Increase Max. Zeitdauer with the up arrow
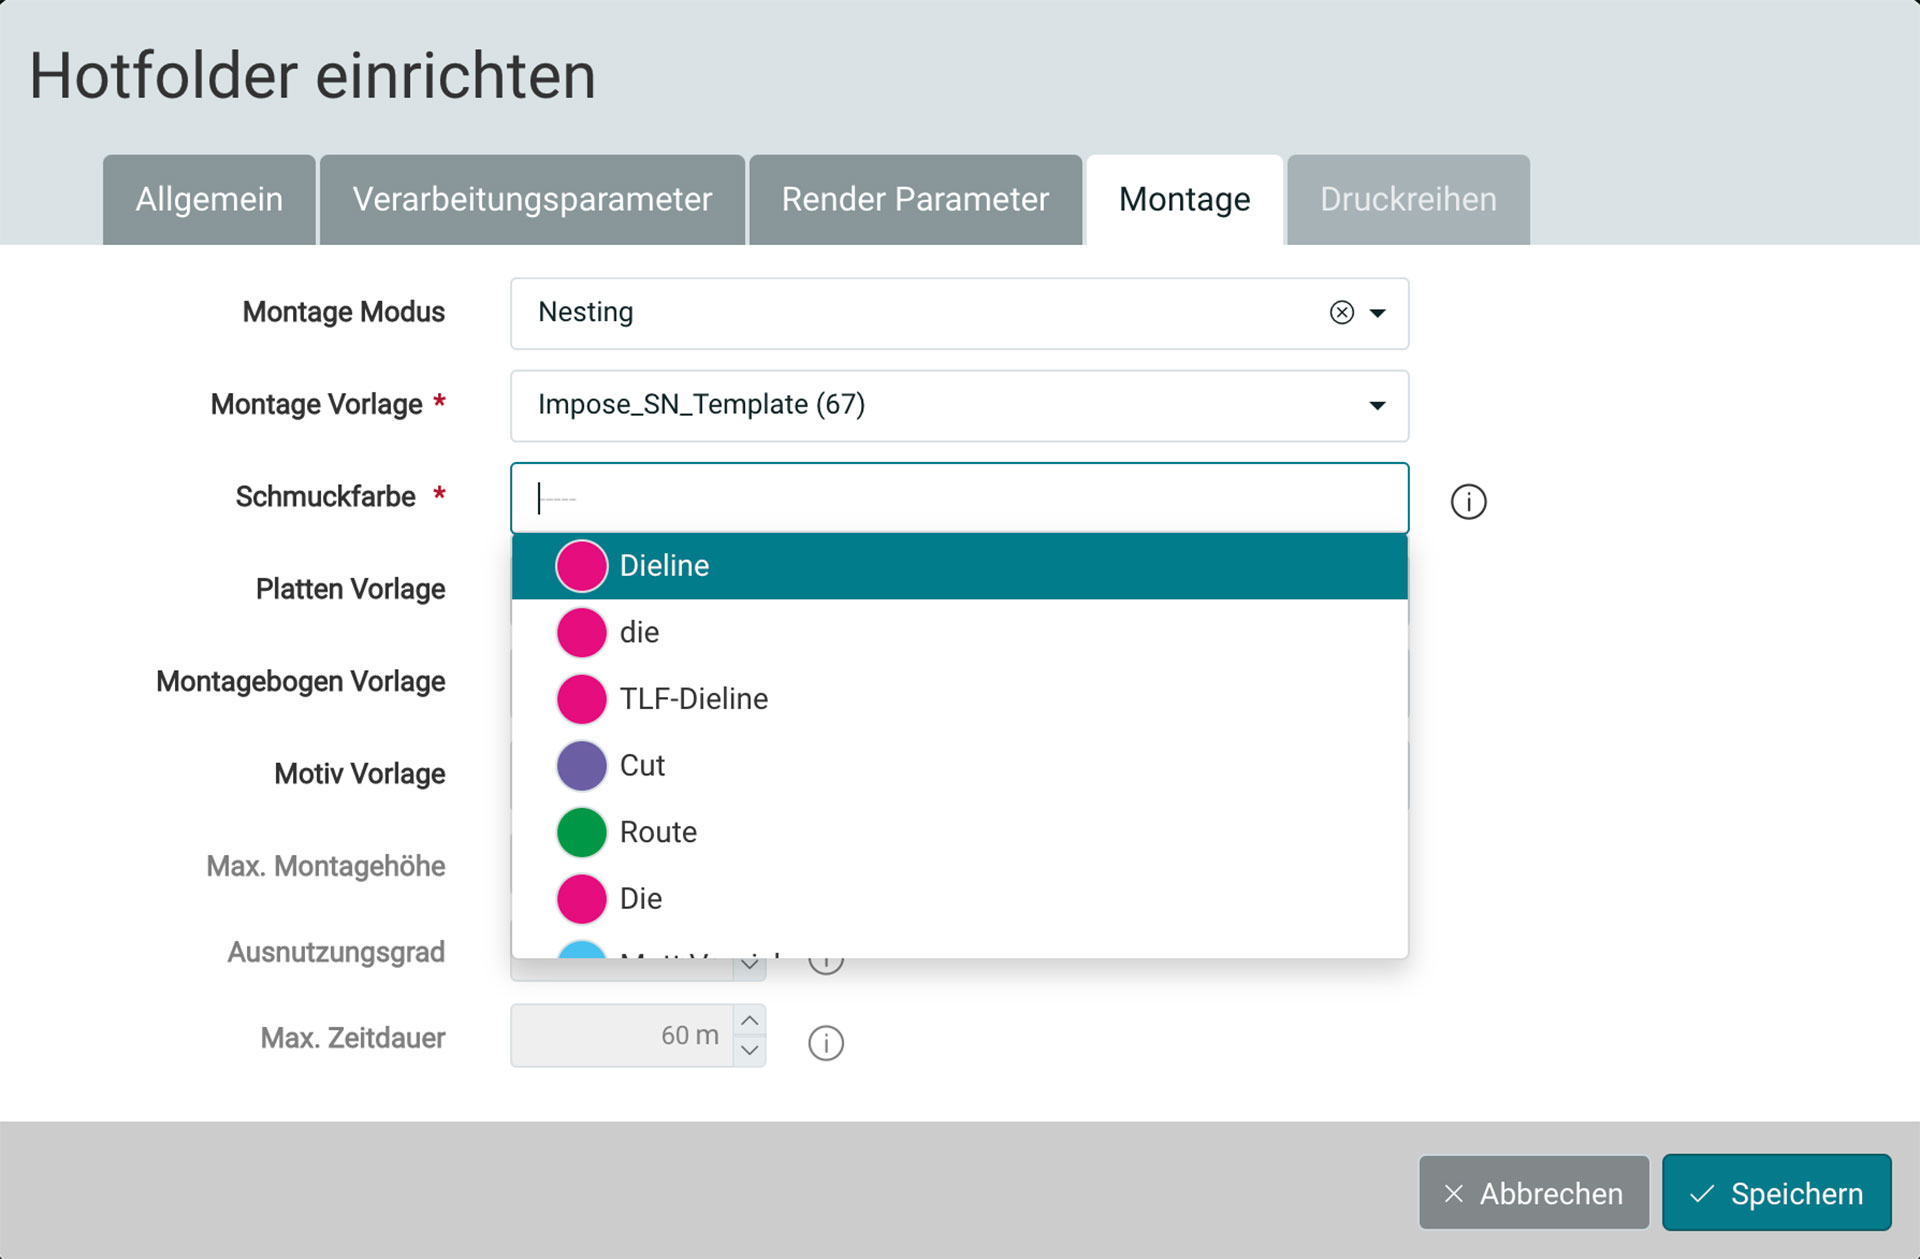The width and height of the screenshot is (1920, 1259). (x=749, y=1021)
